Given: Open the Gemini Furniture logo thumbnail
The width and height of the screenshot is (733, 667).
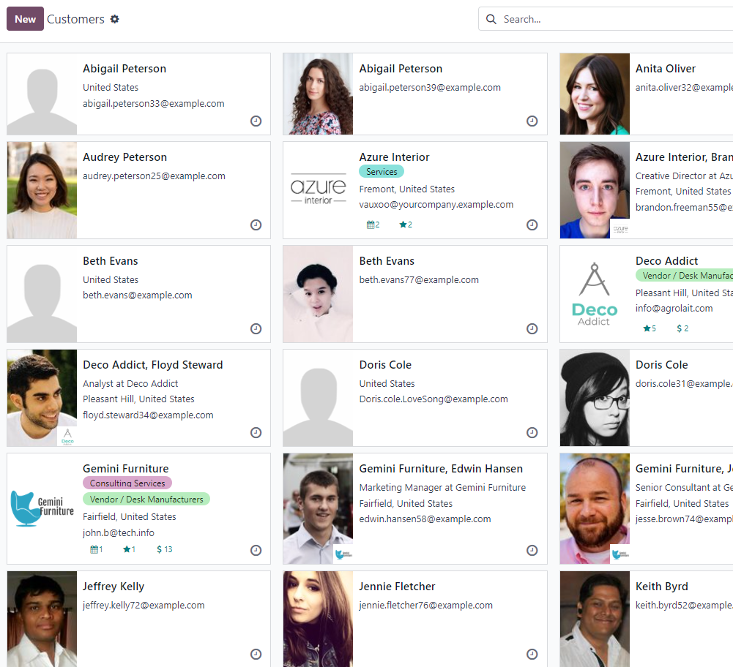Looking at the screenshot, I should click(42, 509).
